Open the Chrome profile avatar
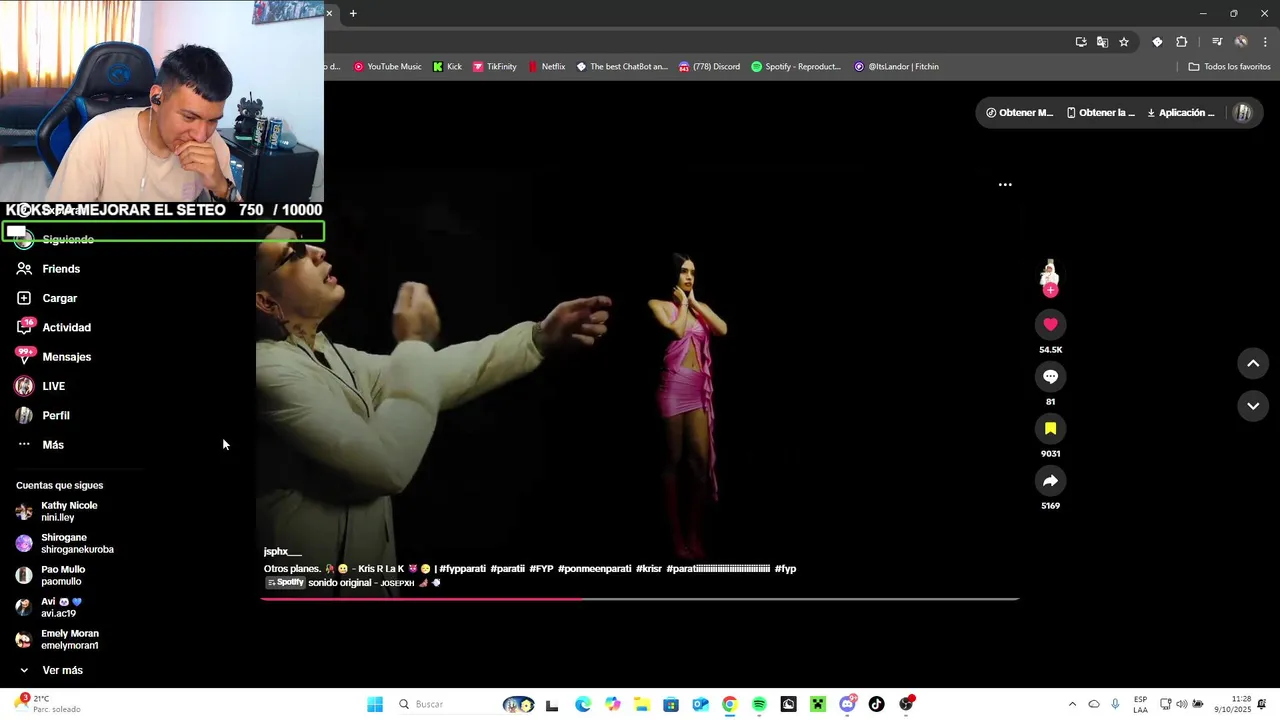The image size is (1280, 720). pos(1241,42)
